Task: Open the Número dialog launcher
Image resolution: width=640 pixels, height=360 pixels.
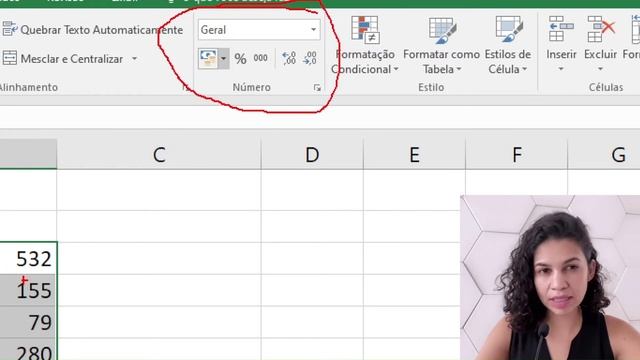Action: click(317, 88)
